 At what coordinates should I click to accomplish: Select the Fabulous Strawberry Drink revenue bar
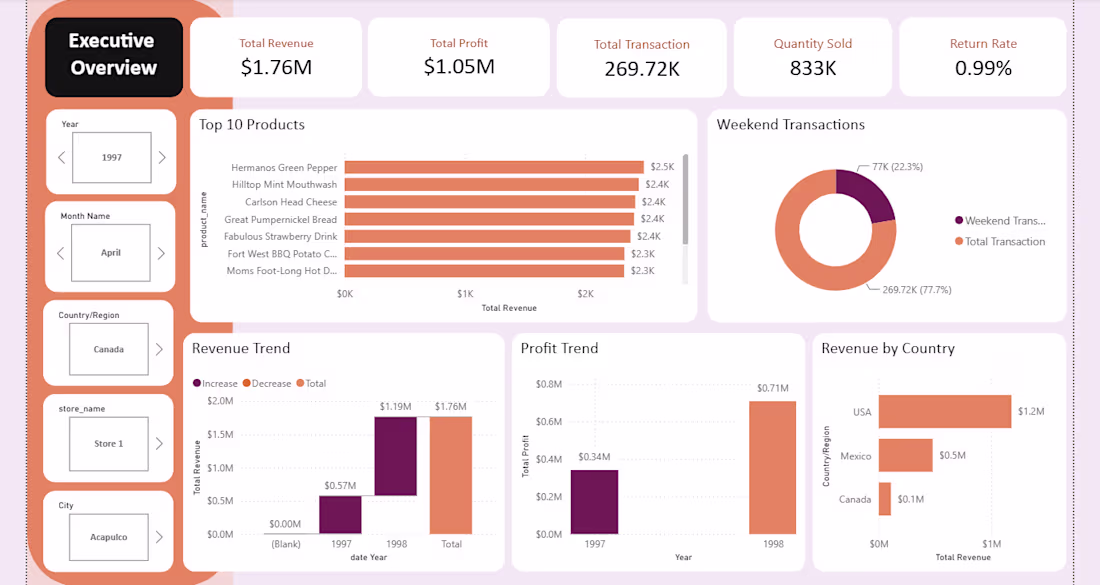[x=488, y=236]
